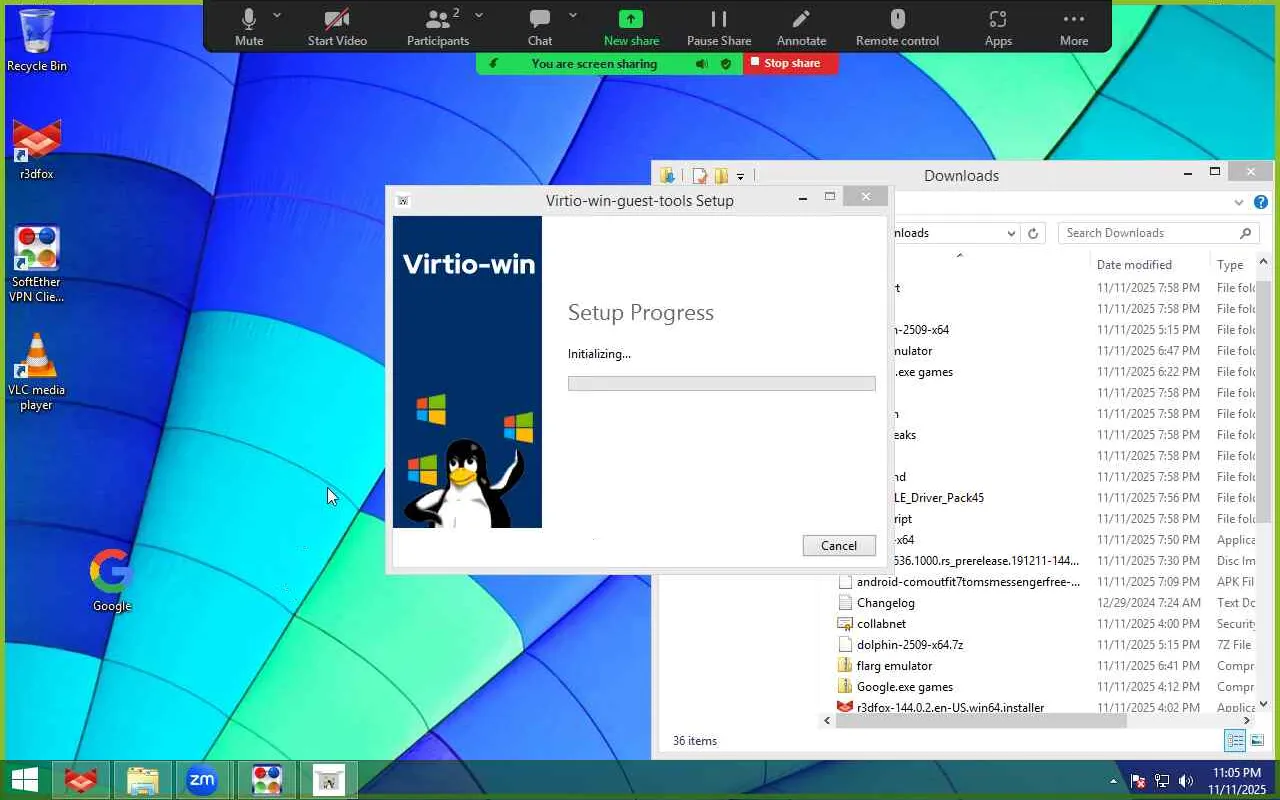This screenshot has height=800, width=1280.
Task: Start a New share in Zoom
Action: point(631,27)
